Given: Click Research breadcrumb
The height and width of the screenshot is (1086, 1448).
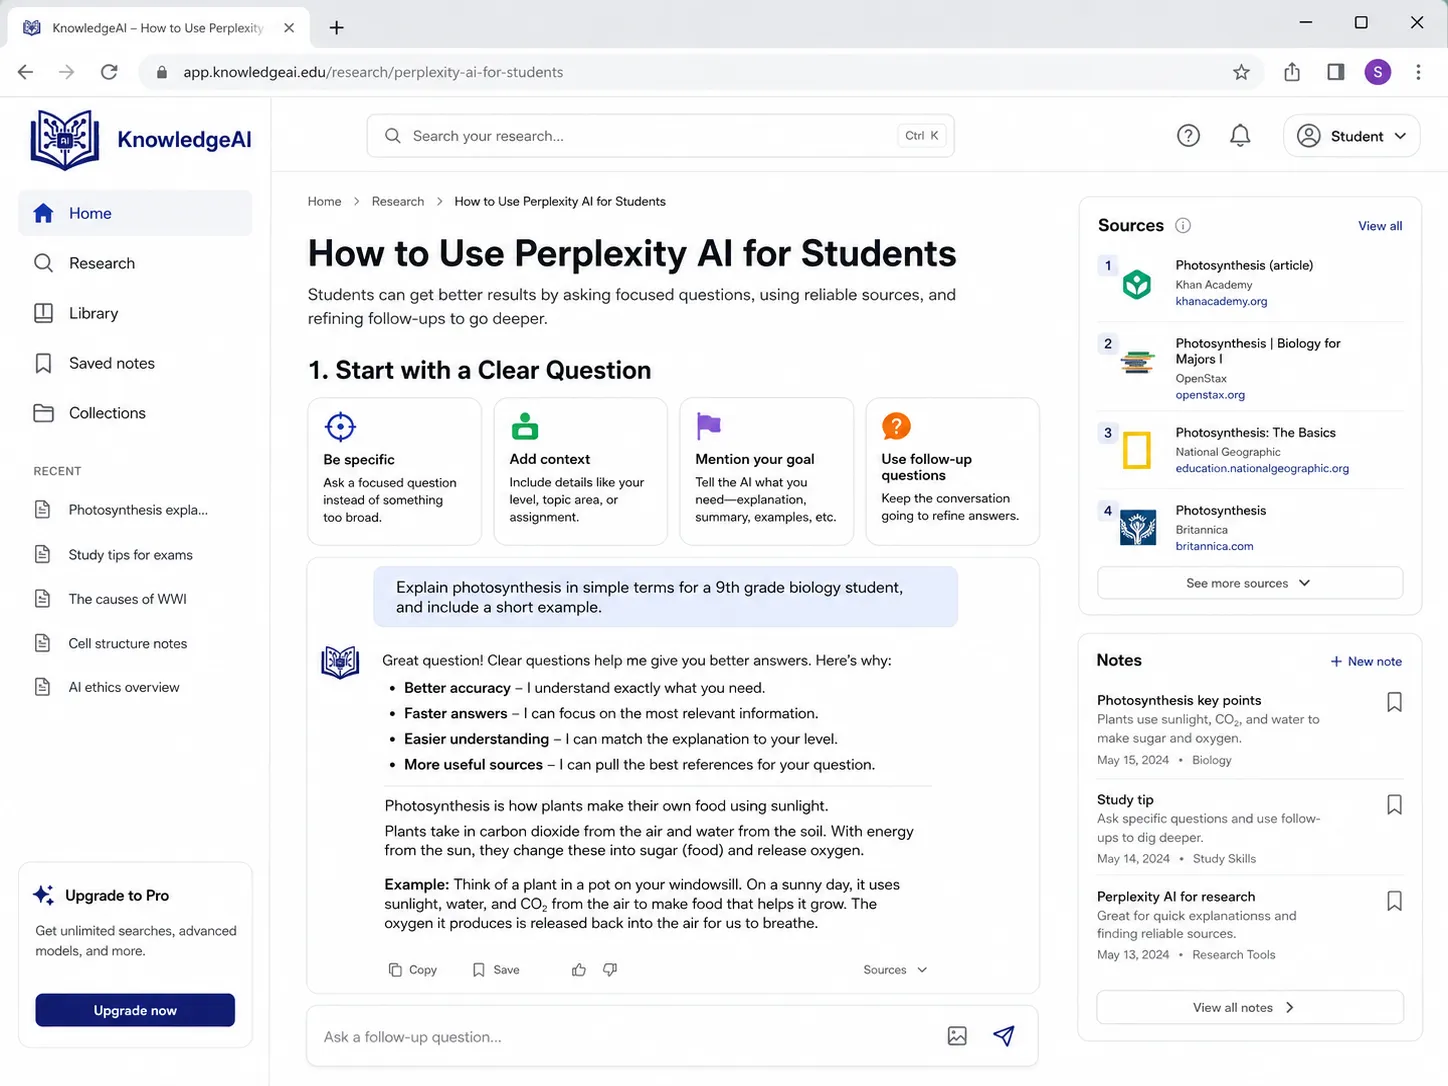Looking at the screenshot, I should pos(398,201).
